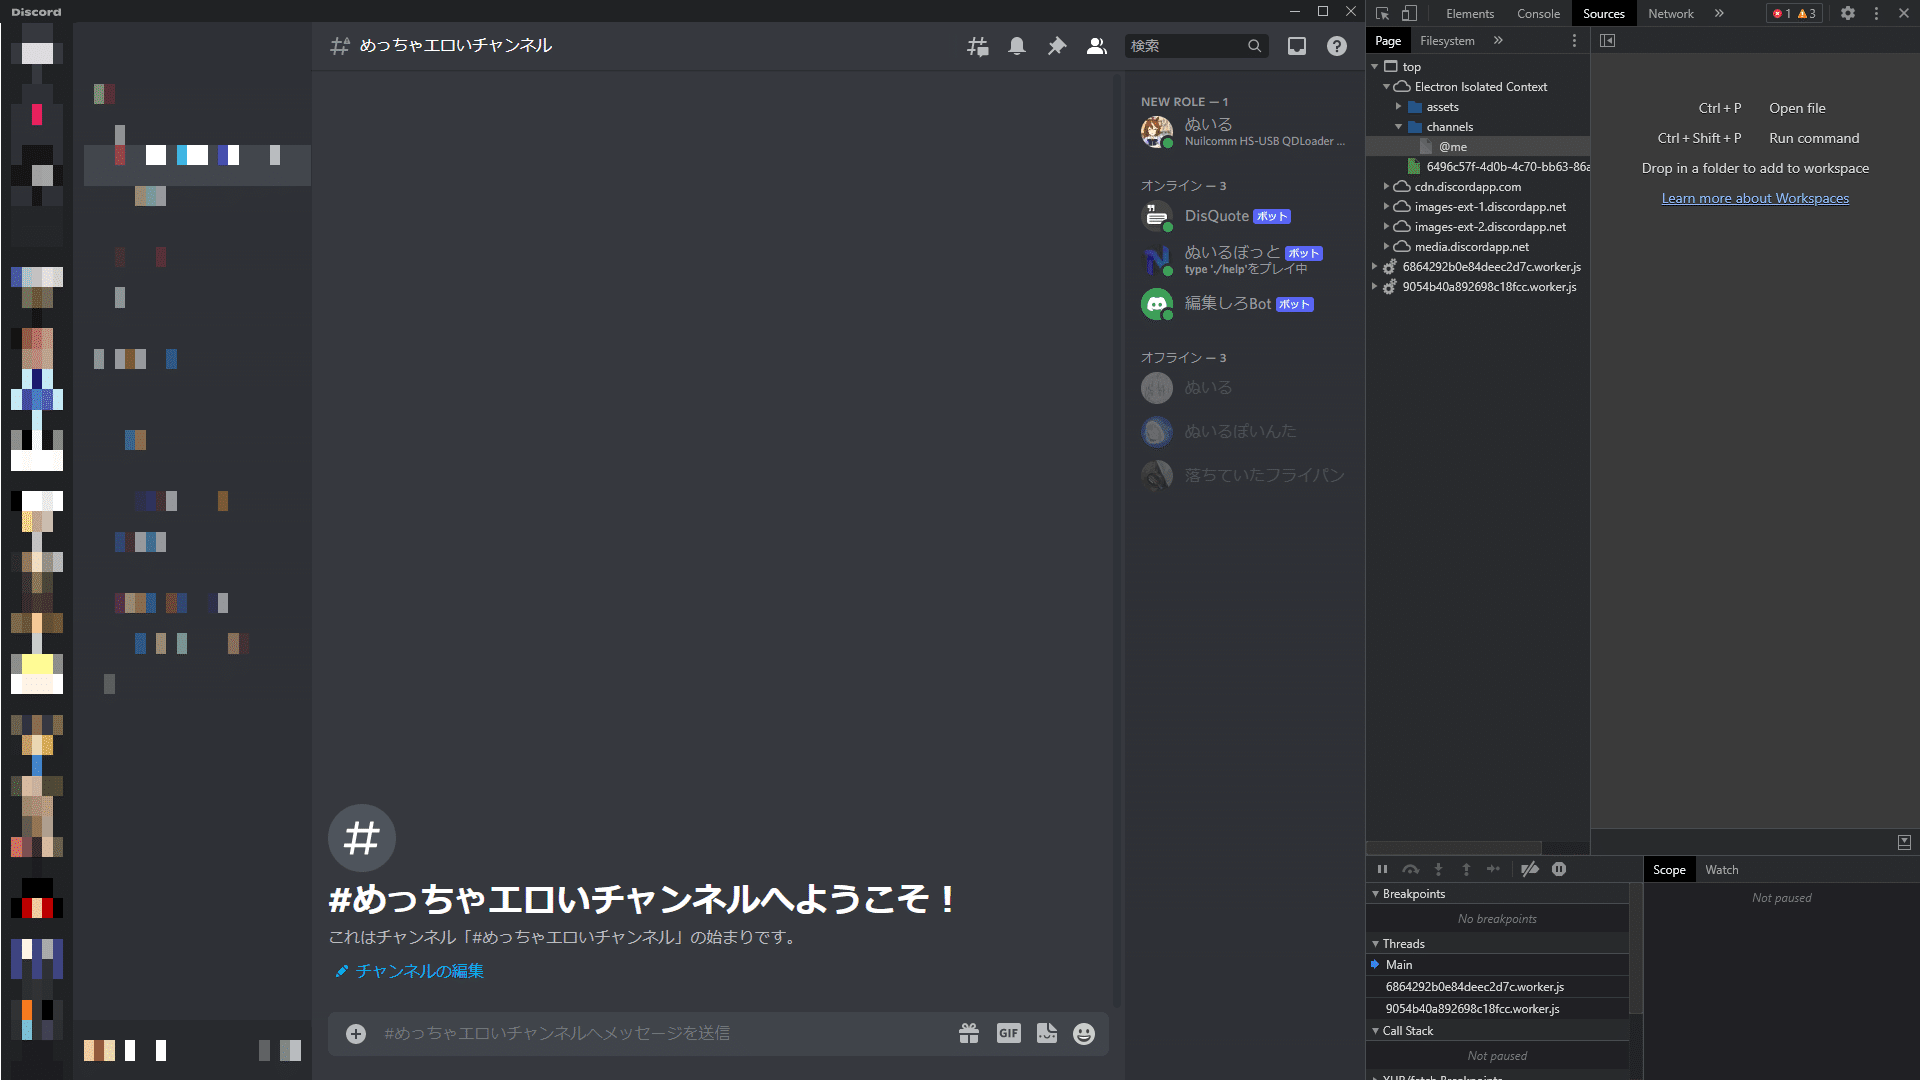Screen dimensions: 1920x1080
Task: Open Sources page pane three-dot menu
Action: (1574, 41)
